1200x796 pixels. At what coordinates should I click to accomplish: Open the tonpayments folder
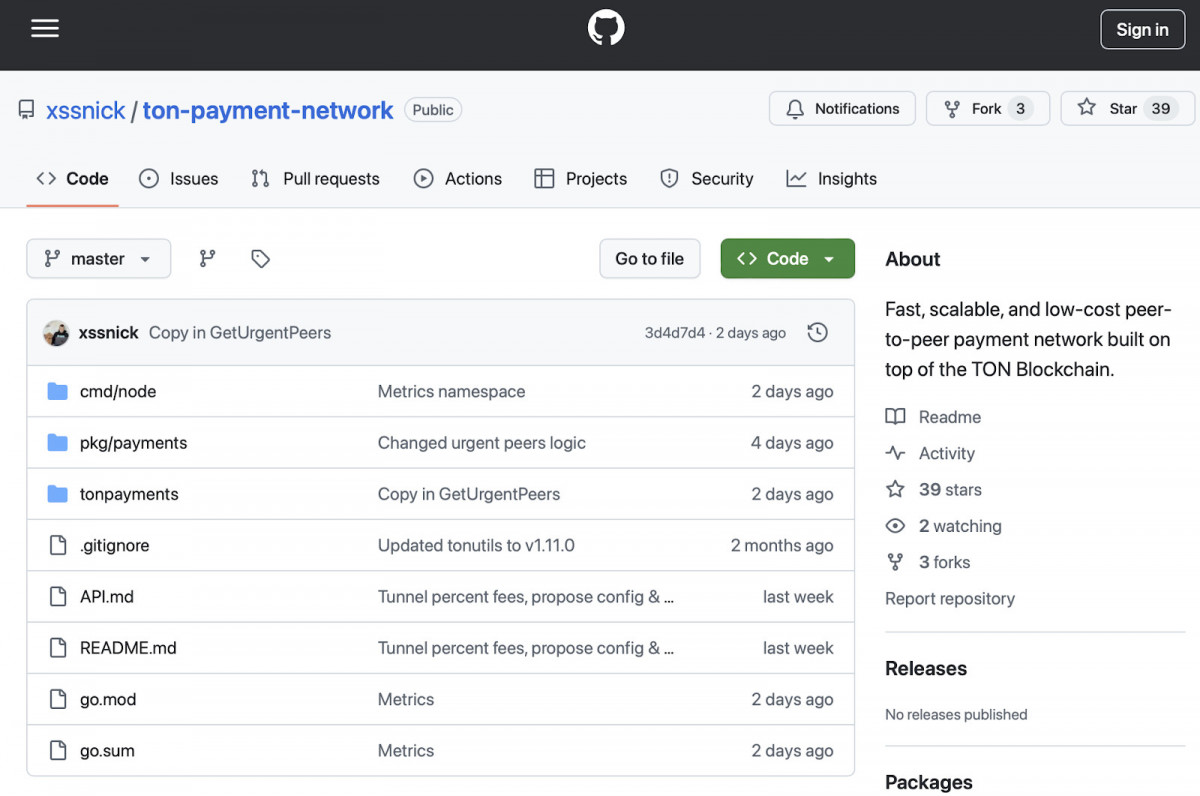click(x=129, y=494)
